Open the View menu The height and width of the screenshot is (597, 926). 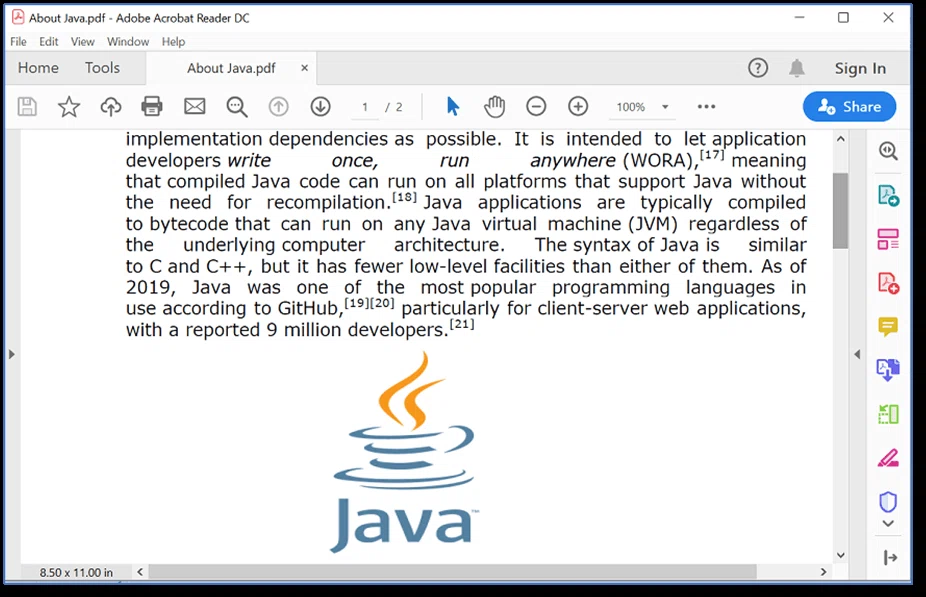83,42
